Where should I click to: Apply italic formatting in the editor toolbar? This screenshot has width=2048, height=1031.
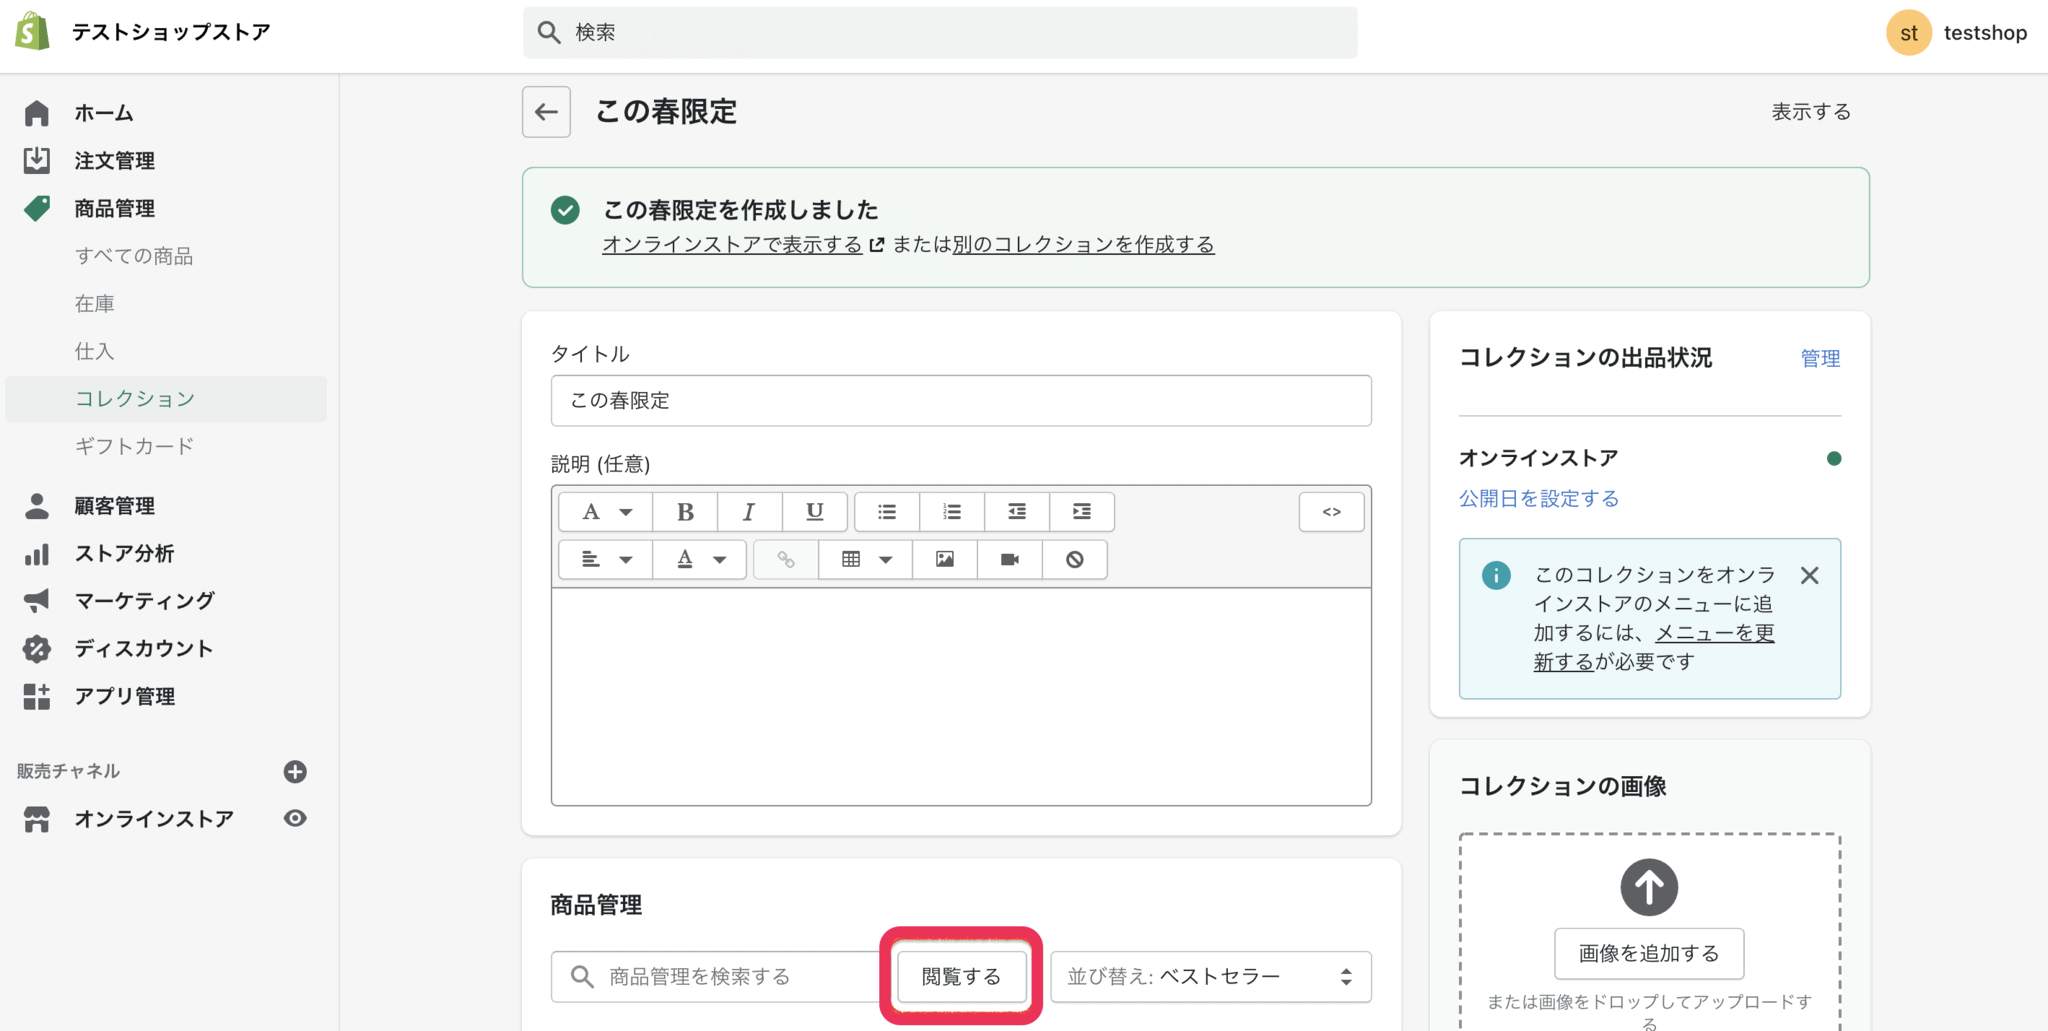(749, 512)
